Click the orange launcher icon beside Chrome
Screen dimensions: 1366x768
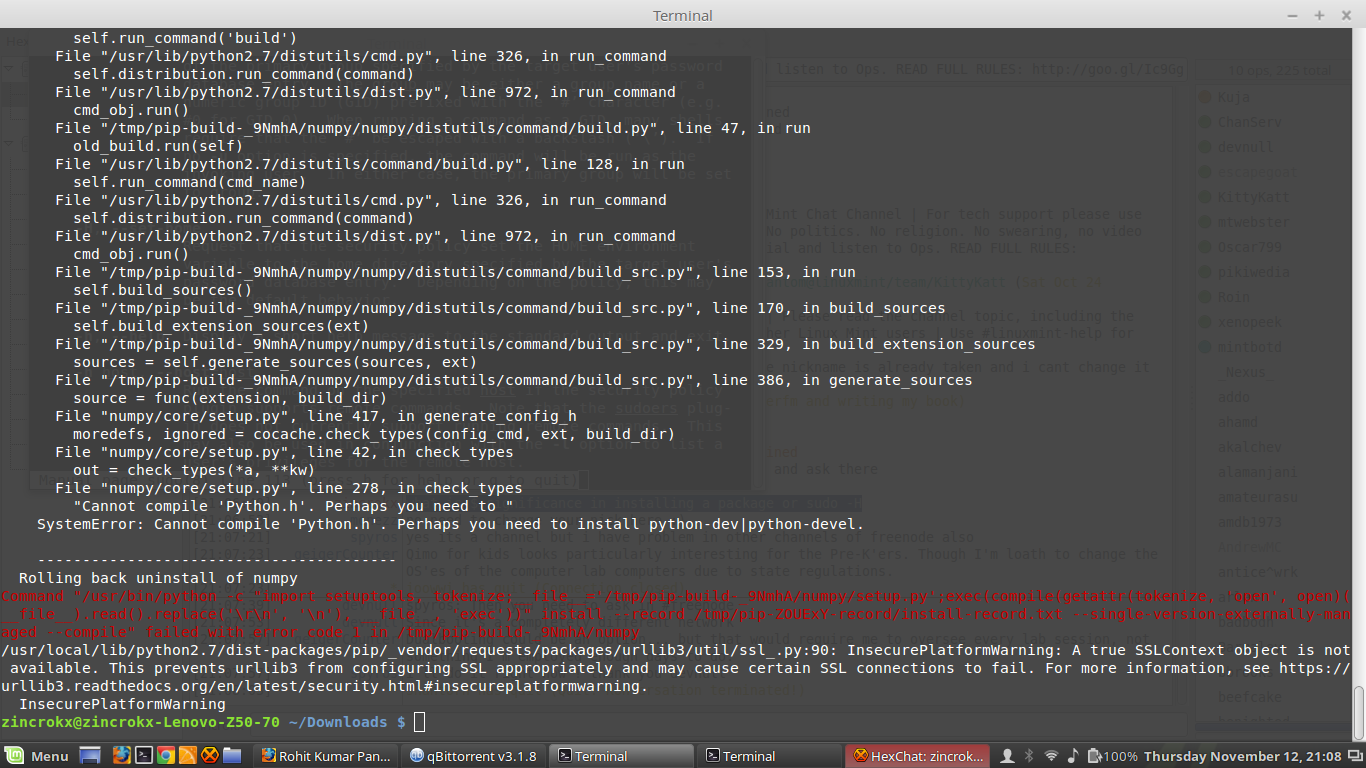click(x=188, y=756)
